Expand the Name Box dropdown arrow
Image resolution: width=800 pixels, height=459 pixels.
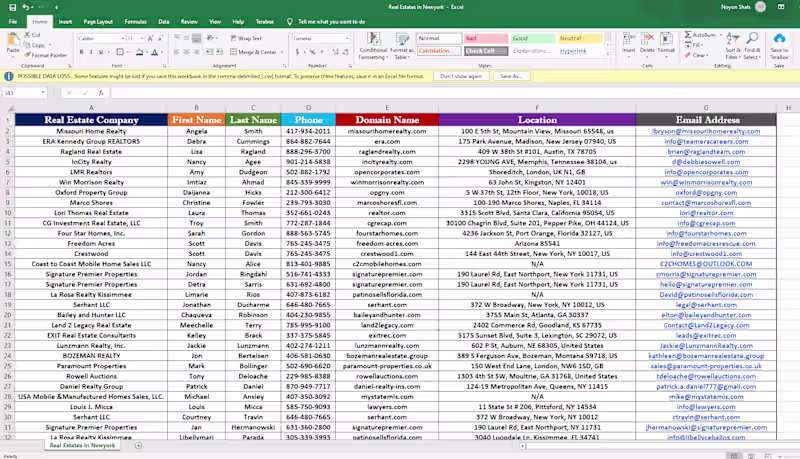[43, 92]
